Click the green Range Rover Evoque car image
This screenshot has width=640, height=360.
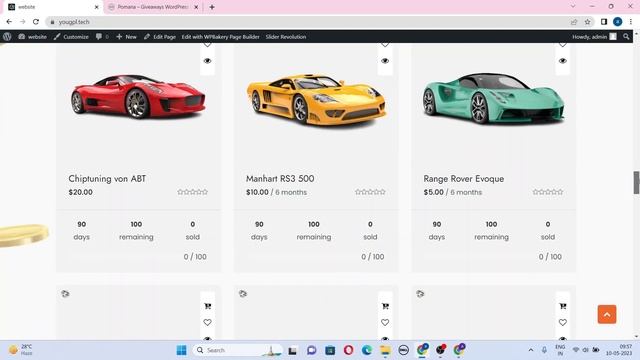point(493,98)
